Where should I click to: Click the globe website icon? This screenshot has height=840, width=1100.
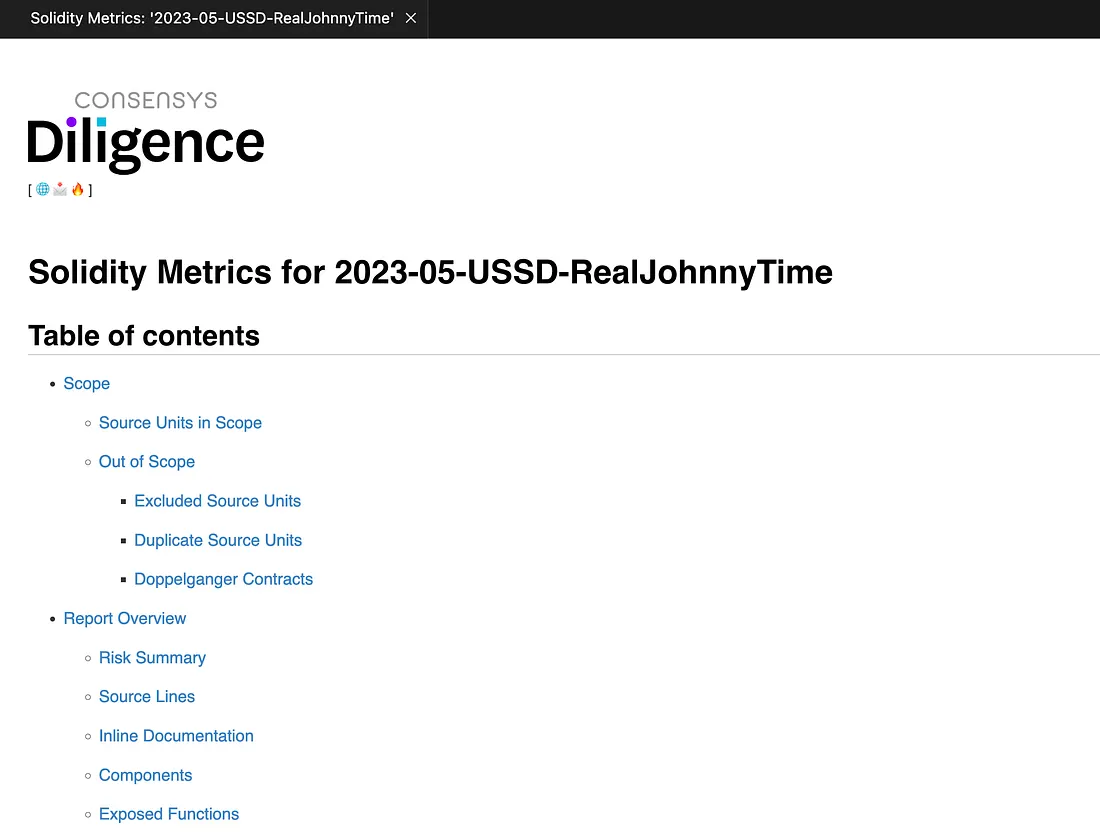(x=43, y=189)
